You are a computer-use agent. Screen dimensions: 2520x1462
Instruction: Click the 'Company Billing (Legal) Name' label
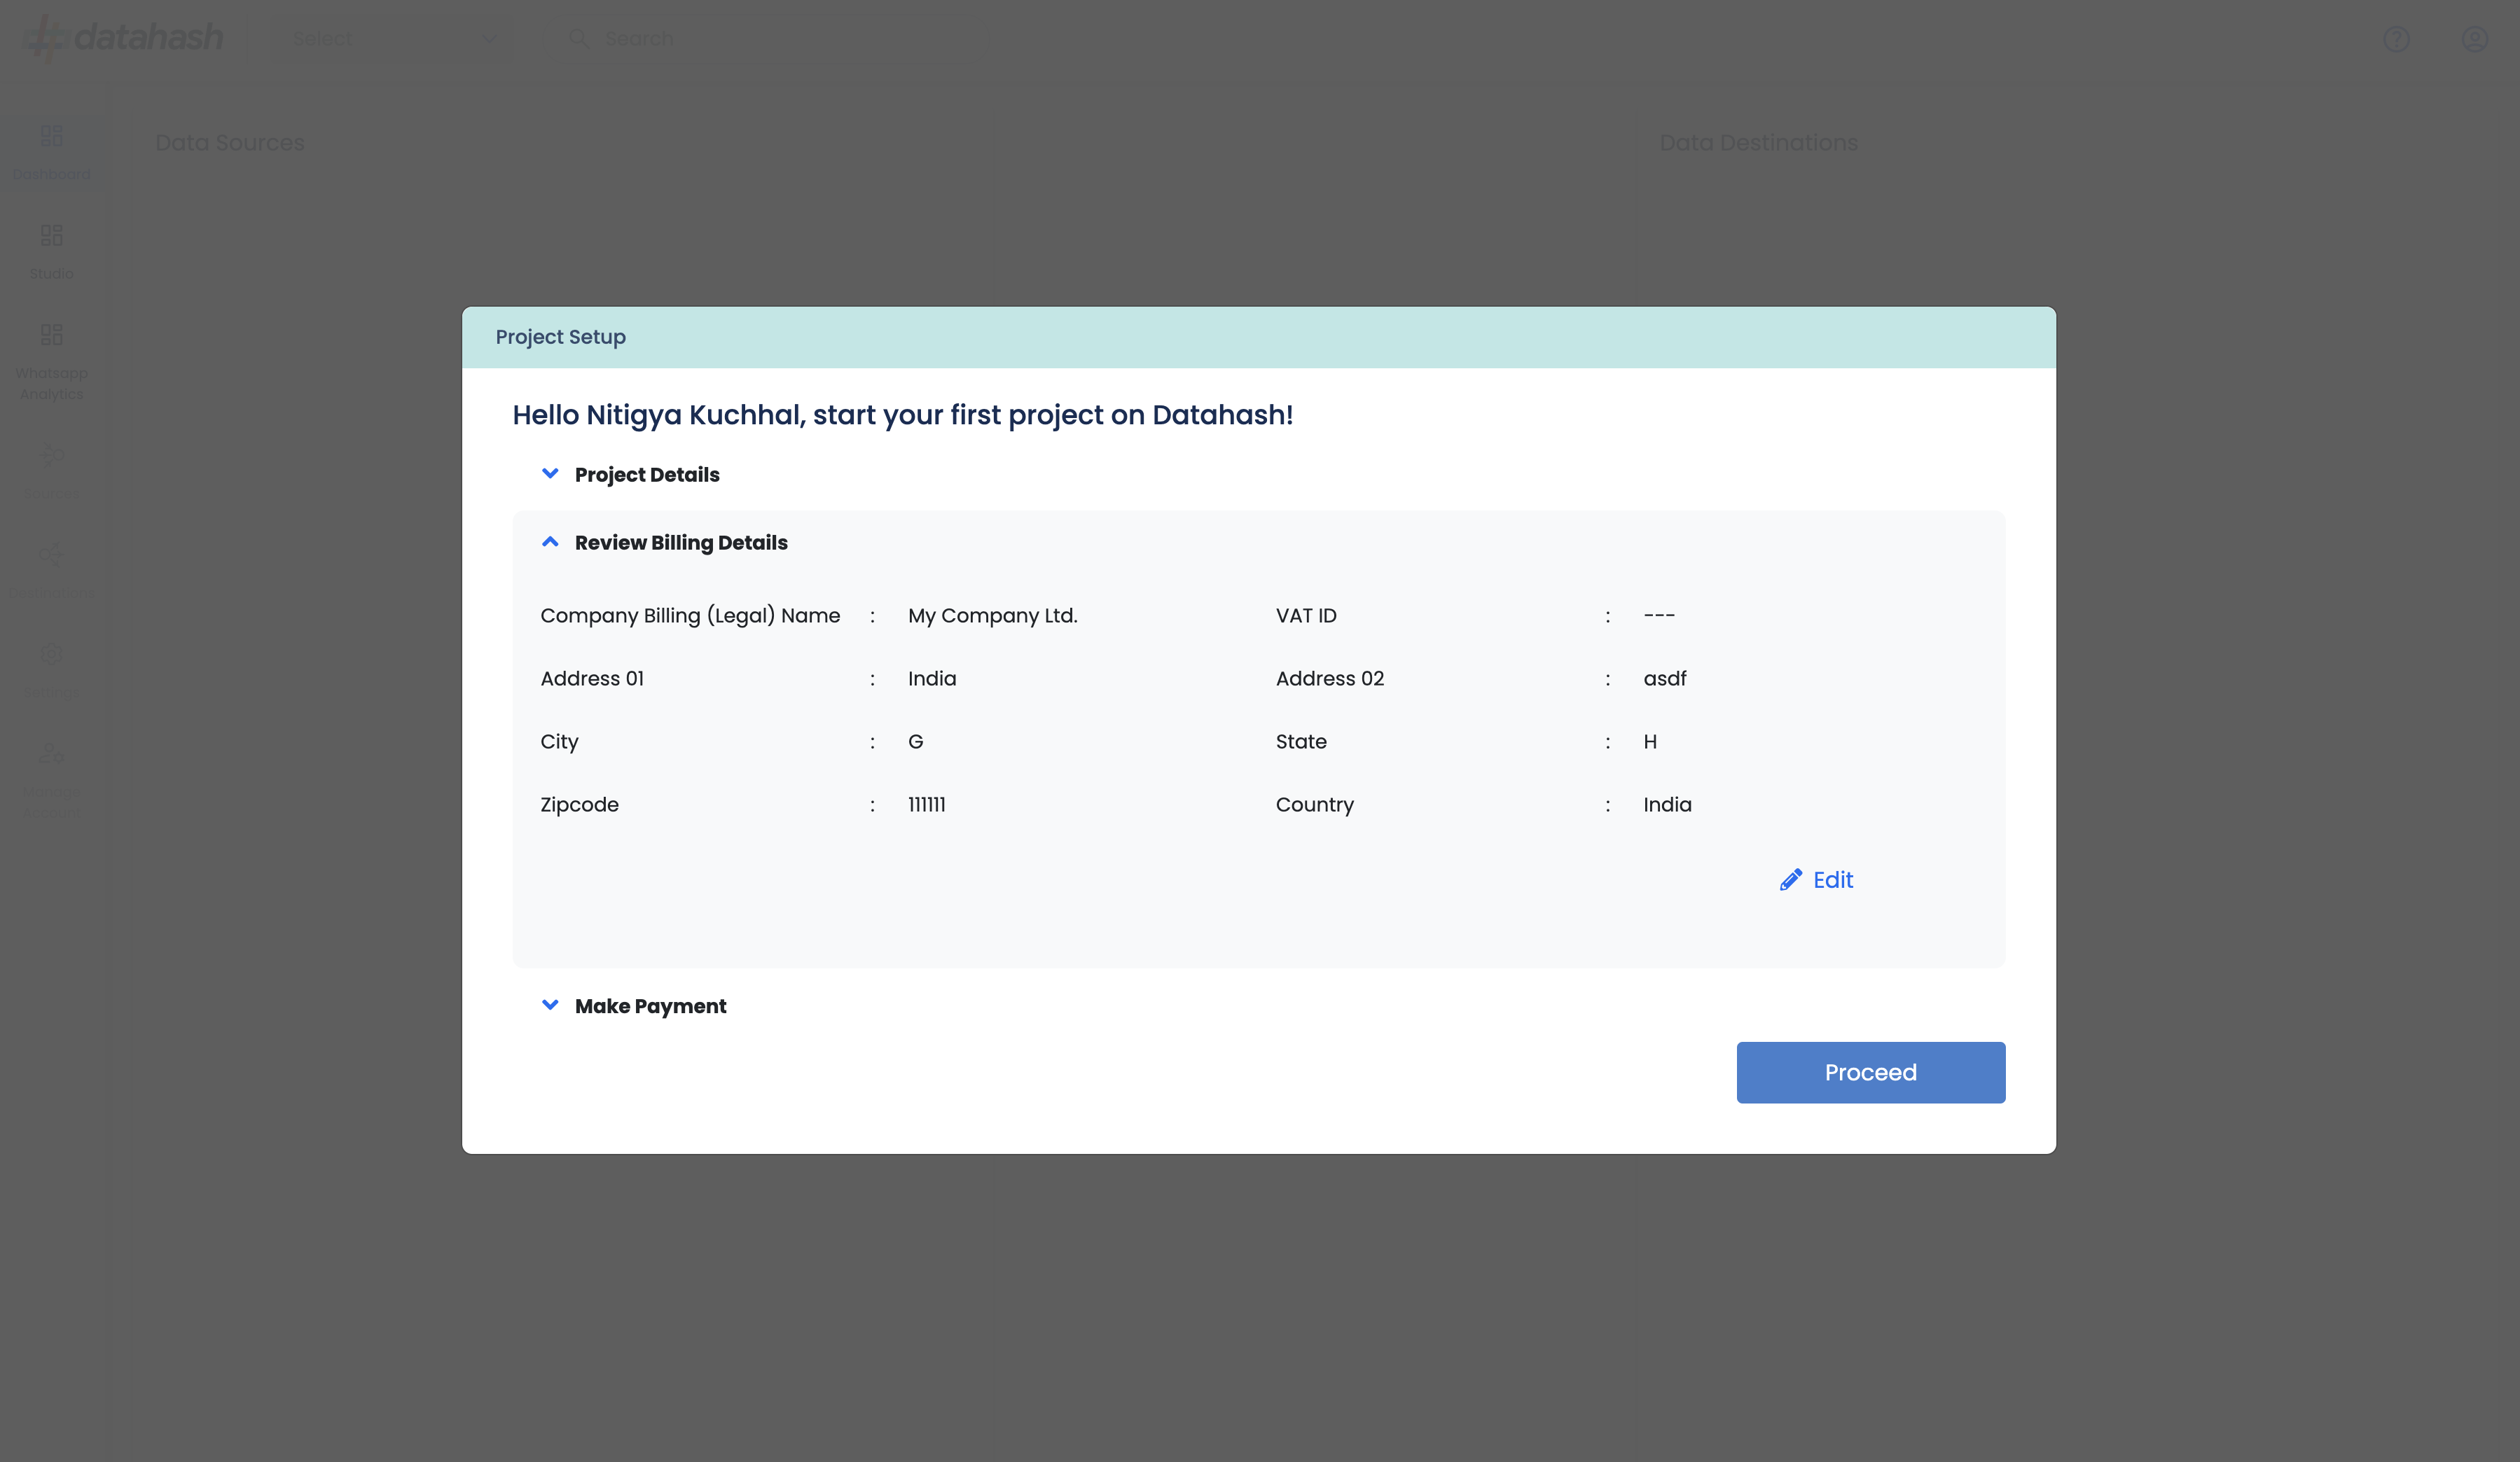pos(690,616)
